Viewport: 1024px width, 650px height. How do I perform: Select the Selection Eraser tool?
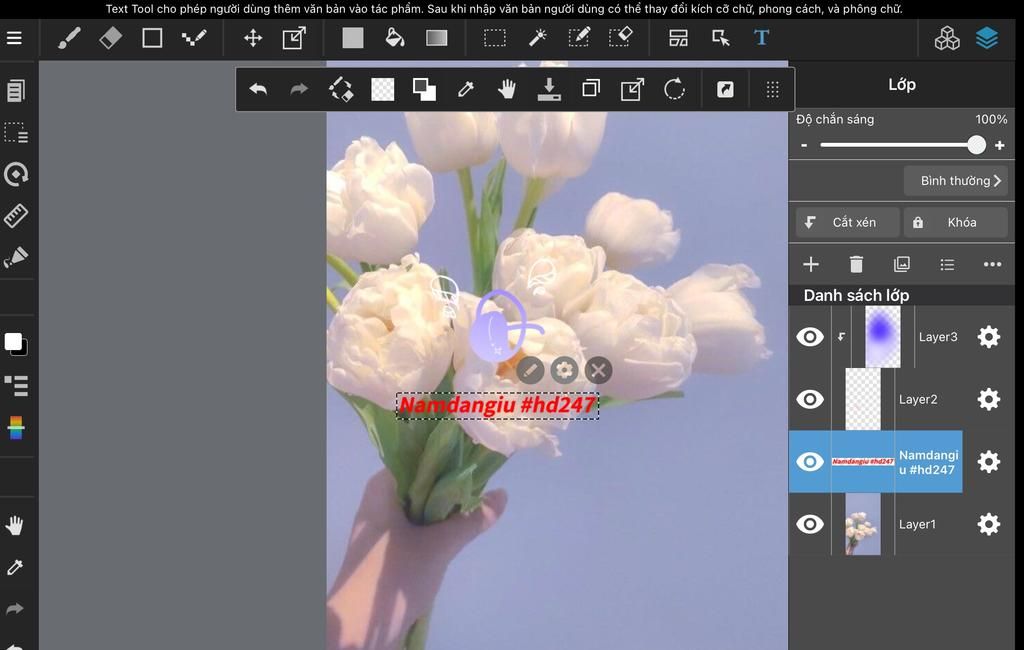[x=620, y=38]
